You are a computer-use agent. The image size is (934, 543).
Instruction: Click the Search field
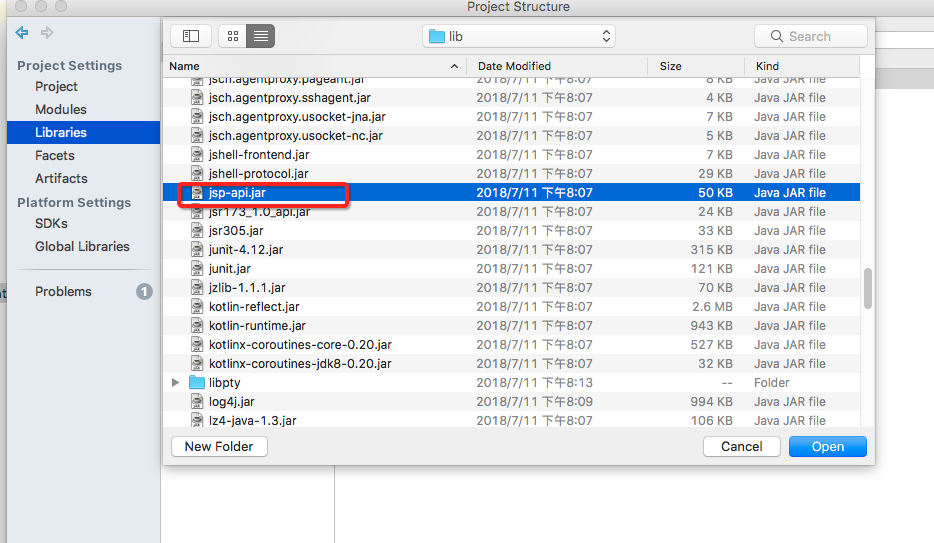(x=811, y=36)
